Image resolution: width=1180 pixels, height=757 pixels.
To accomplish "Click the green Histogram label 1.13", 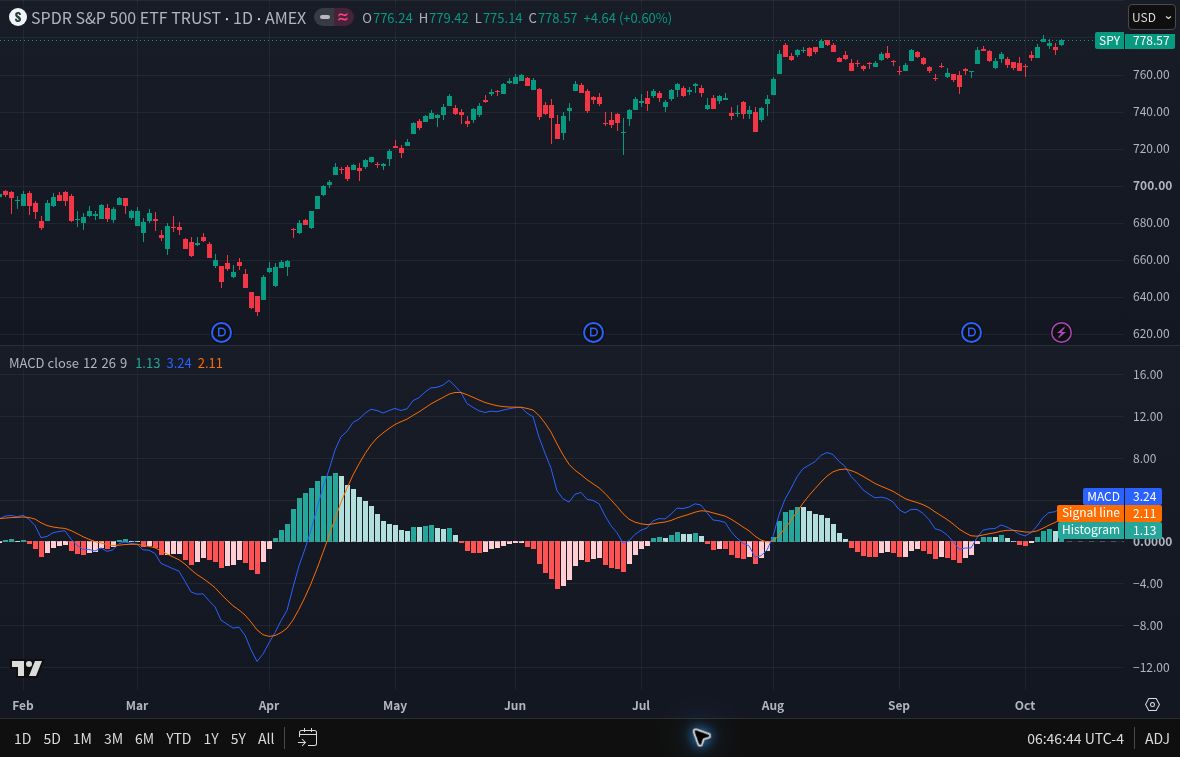I will [x=1109, y=530].
